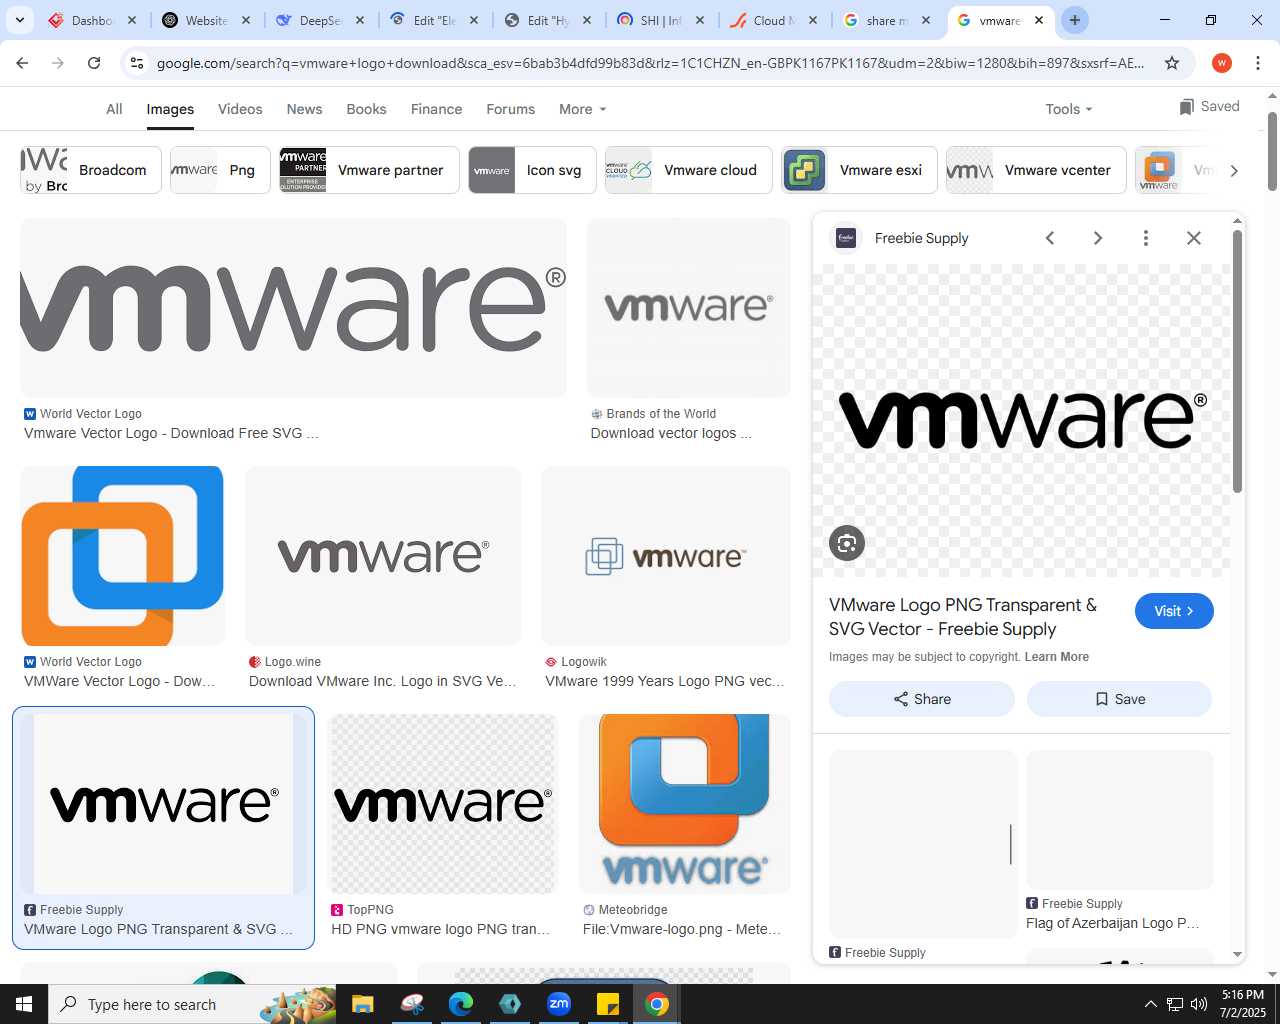Open network status in system tray
Viewport: 1280px width, 1024px height.
pyautogui.click(x=1175, y=1004)
